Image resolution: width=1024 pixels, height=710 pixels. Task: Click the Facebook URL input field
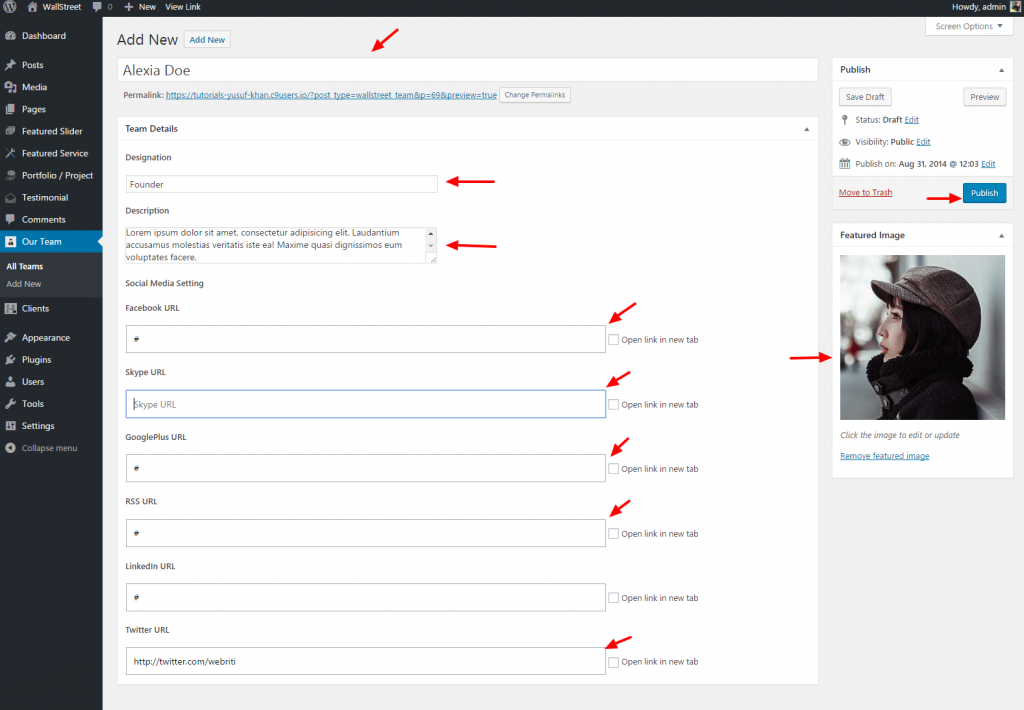[366, 339]
